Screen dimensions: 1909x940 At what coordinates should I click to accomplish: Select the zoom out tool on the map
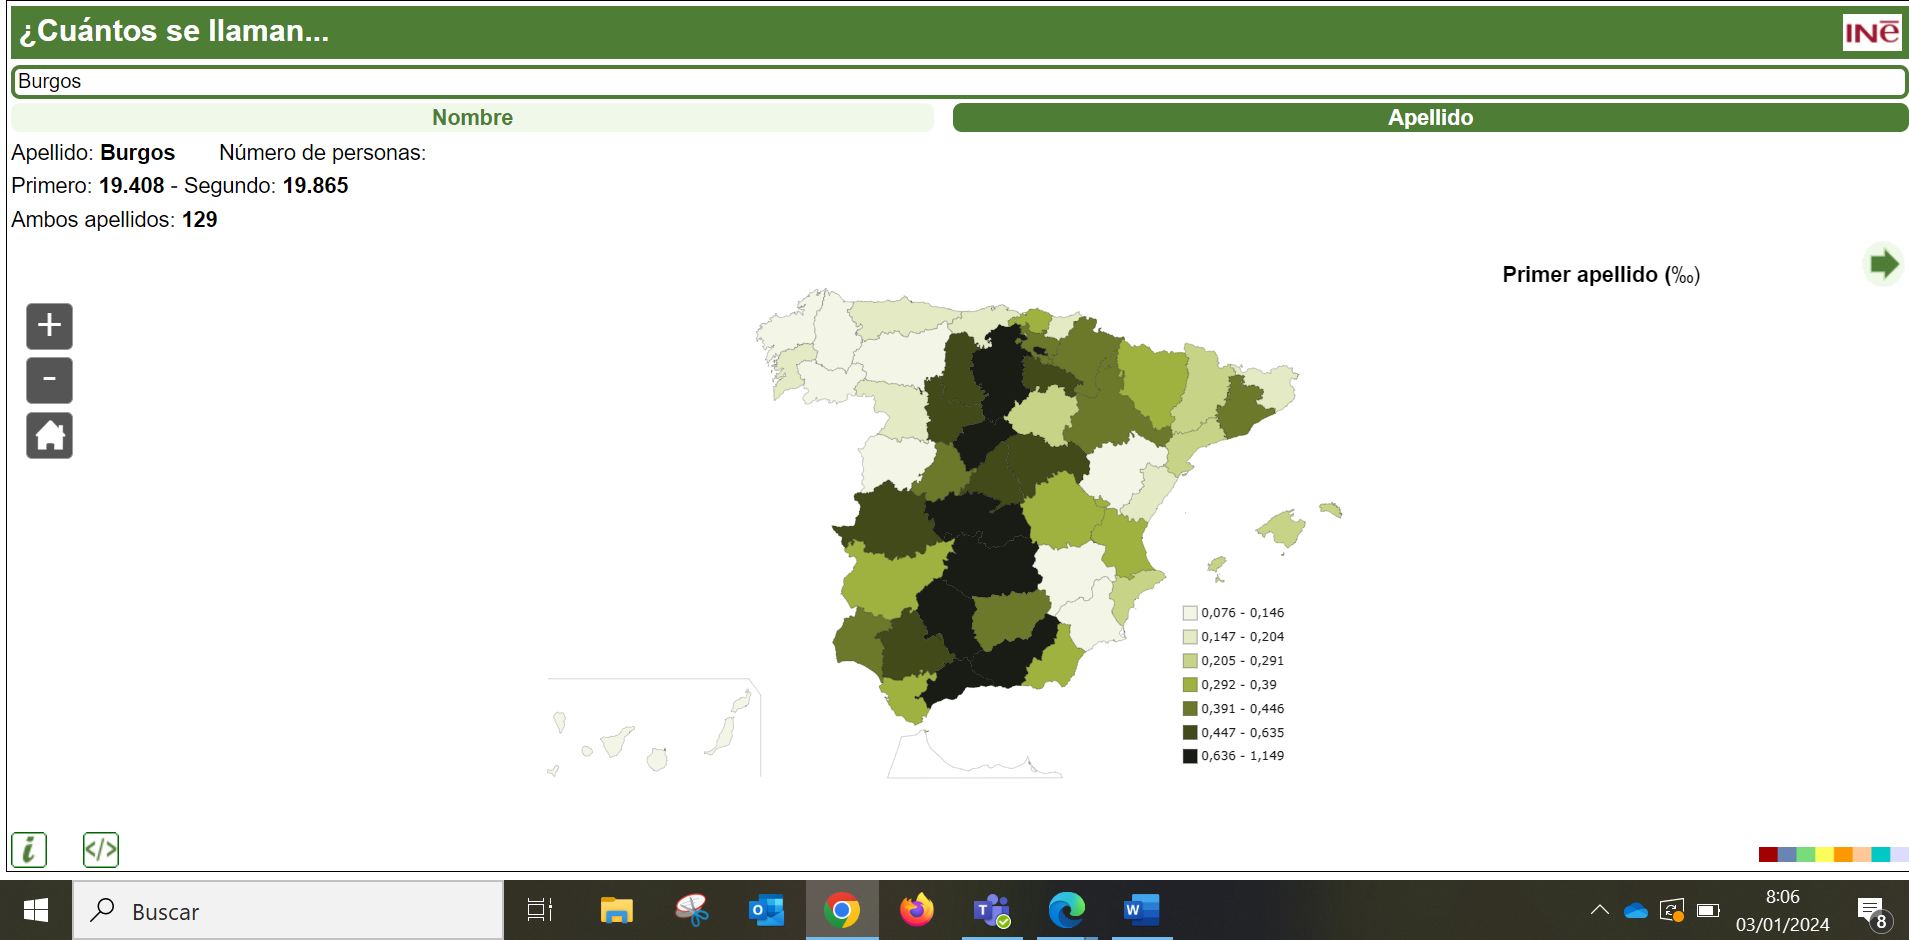coord(48,380)
